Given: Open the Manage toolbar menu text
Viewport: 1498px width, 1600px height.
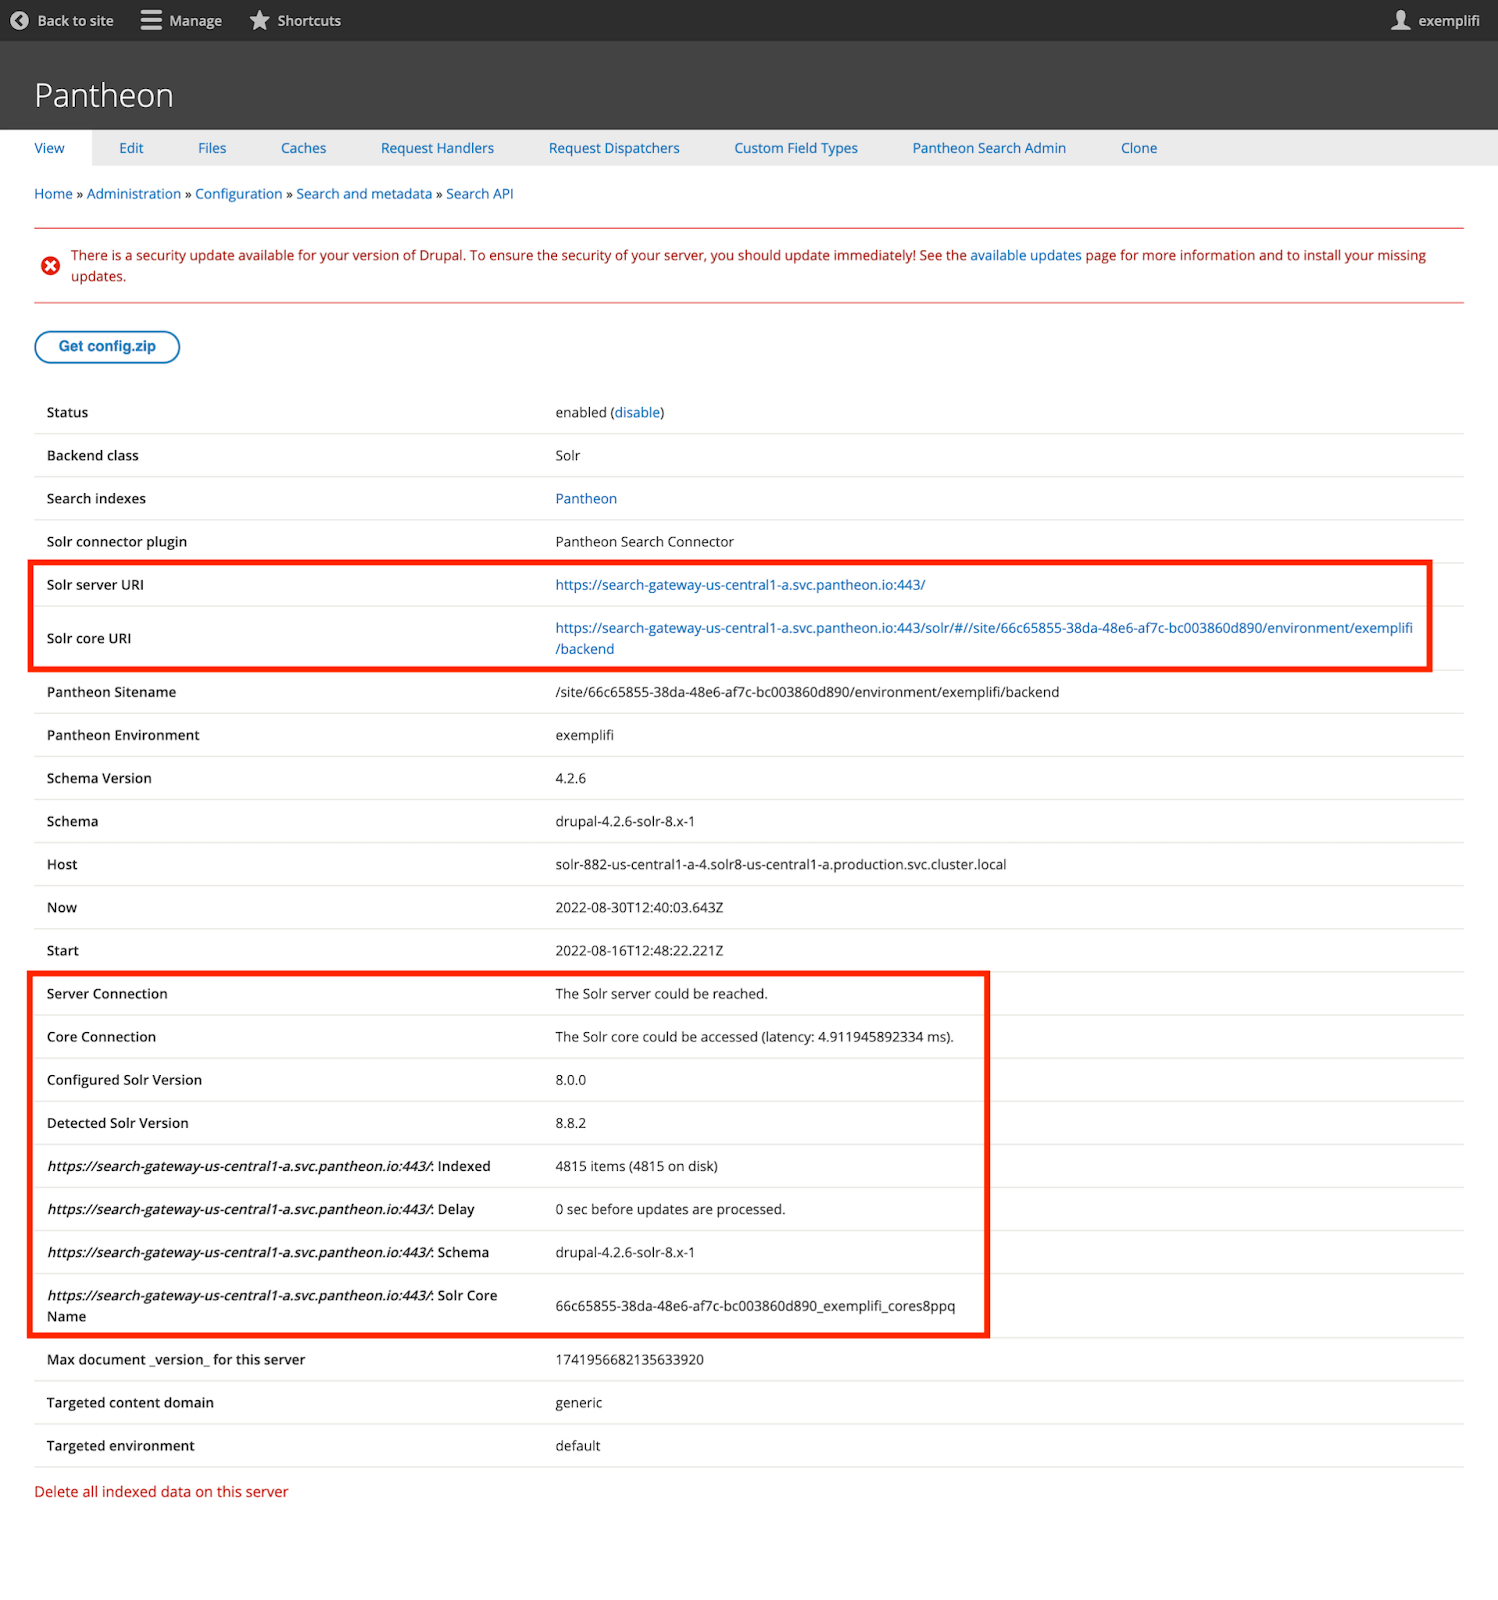Looking at the screenshot, I should click(x=195, y=20).
